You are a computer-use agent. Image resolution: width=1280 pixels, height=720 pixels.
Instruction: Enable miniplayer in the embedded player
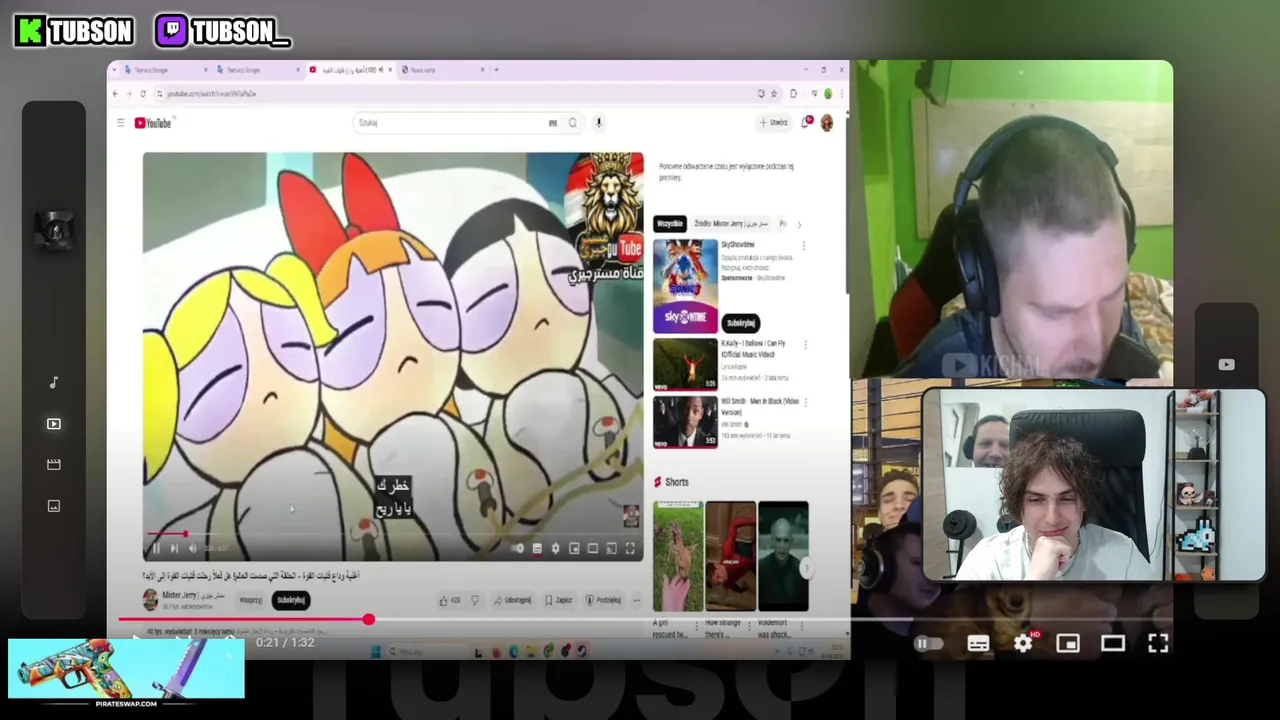click(574, 548)
